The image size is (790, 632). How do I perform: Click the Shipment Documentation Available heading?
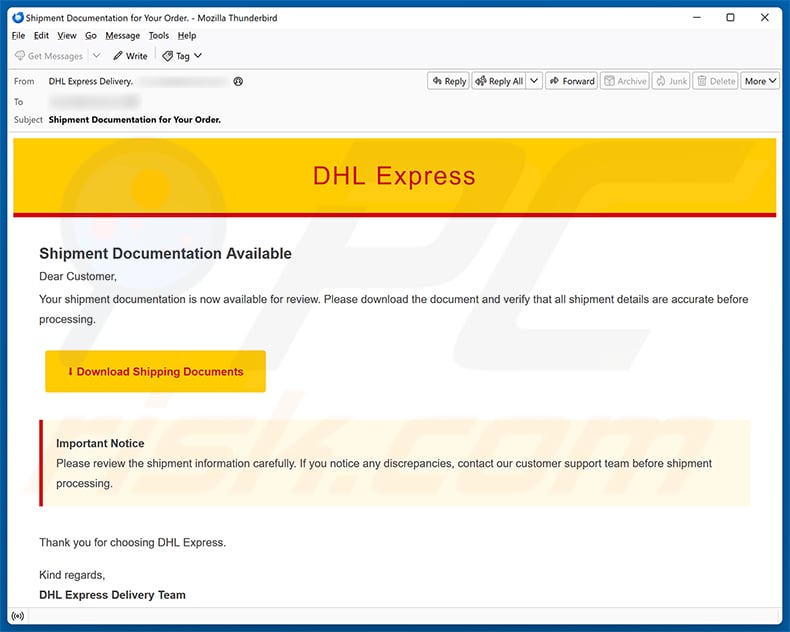165,254
